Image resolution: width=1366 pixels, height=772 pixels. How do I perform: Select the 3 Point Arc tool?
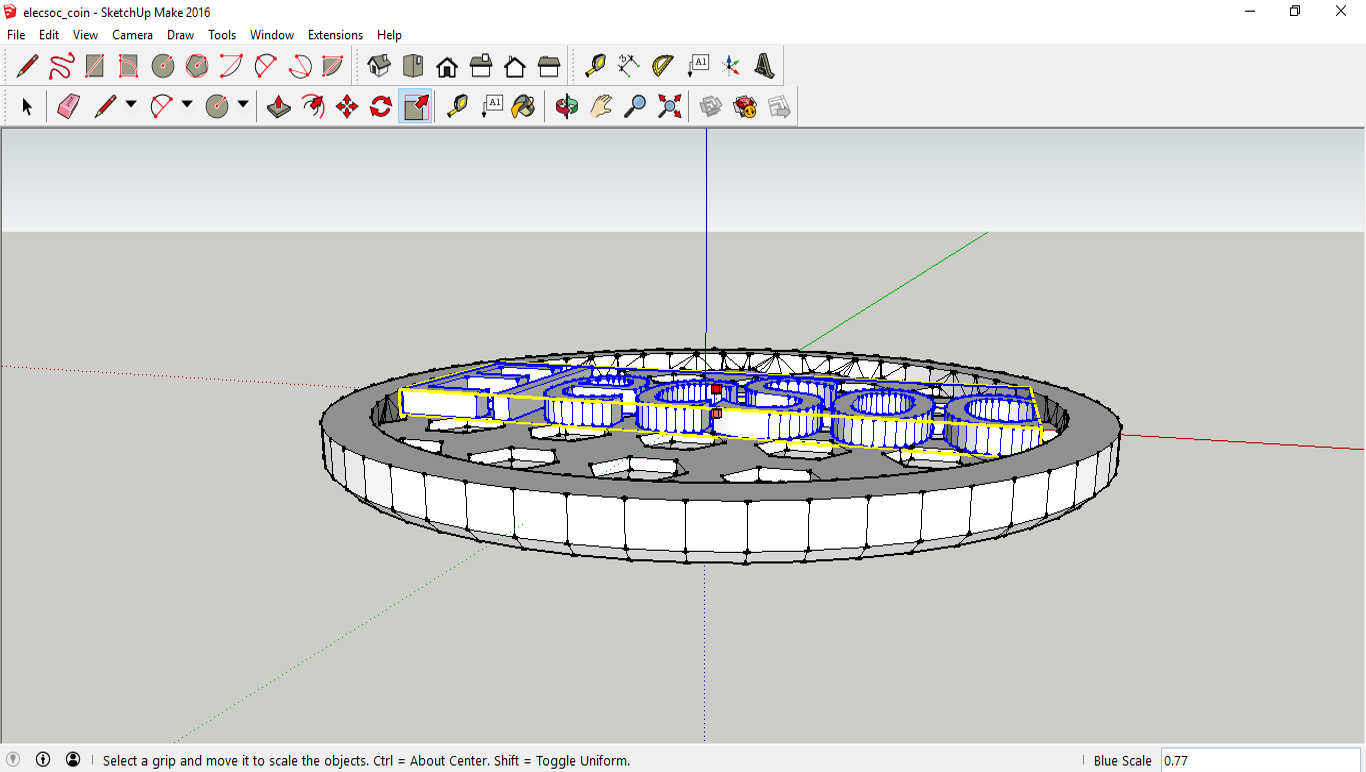[x=299, y=67]
